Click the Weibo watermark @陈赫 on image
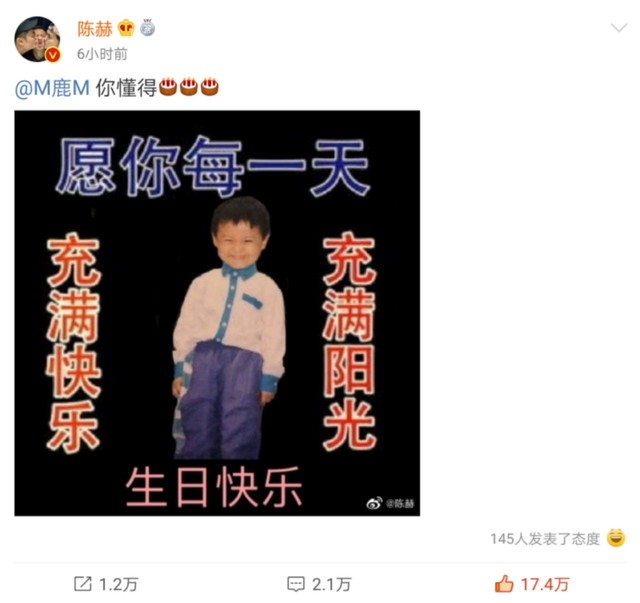Image resolution: width=640 pixels, height=603 pixels. 390,503
